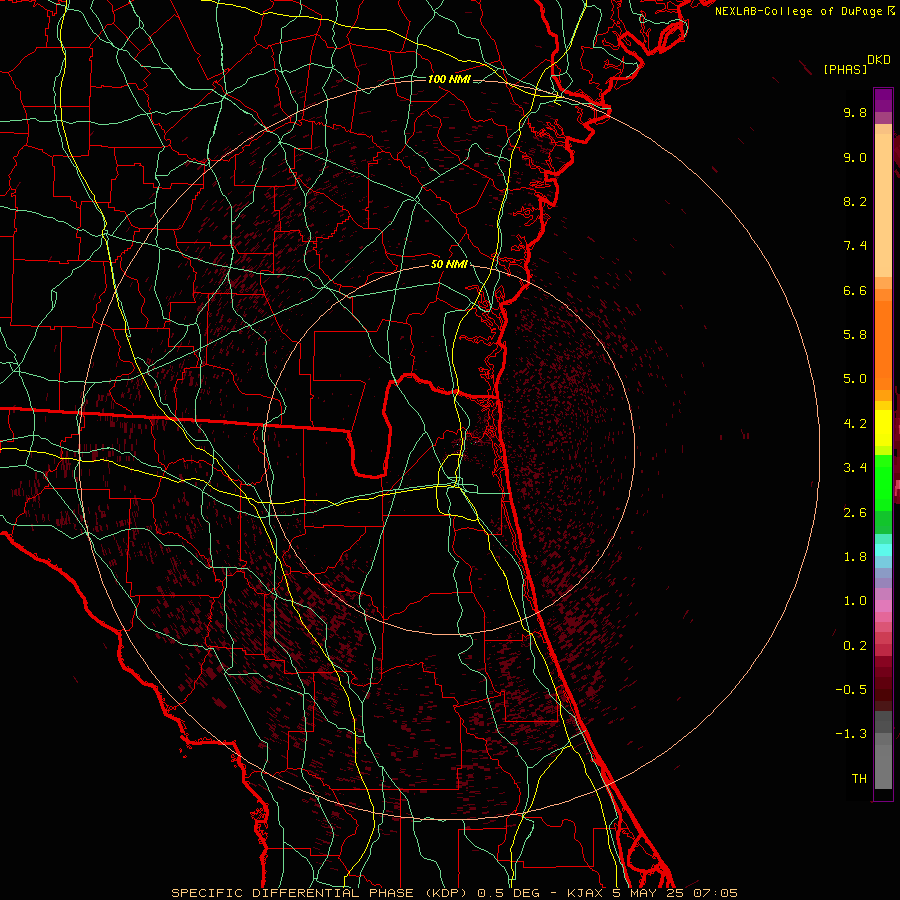Click the 9.8 value on the scale
Viewport: 900px width, 900px height.
coord(855,112)
